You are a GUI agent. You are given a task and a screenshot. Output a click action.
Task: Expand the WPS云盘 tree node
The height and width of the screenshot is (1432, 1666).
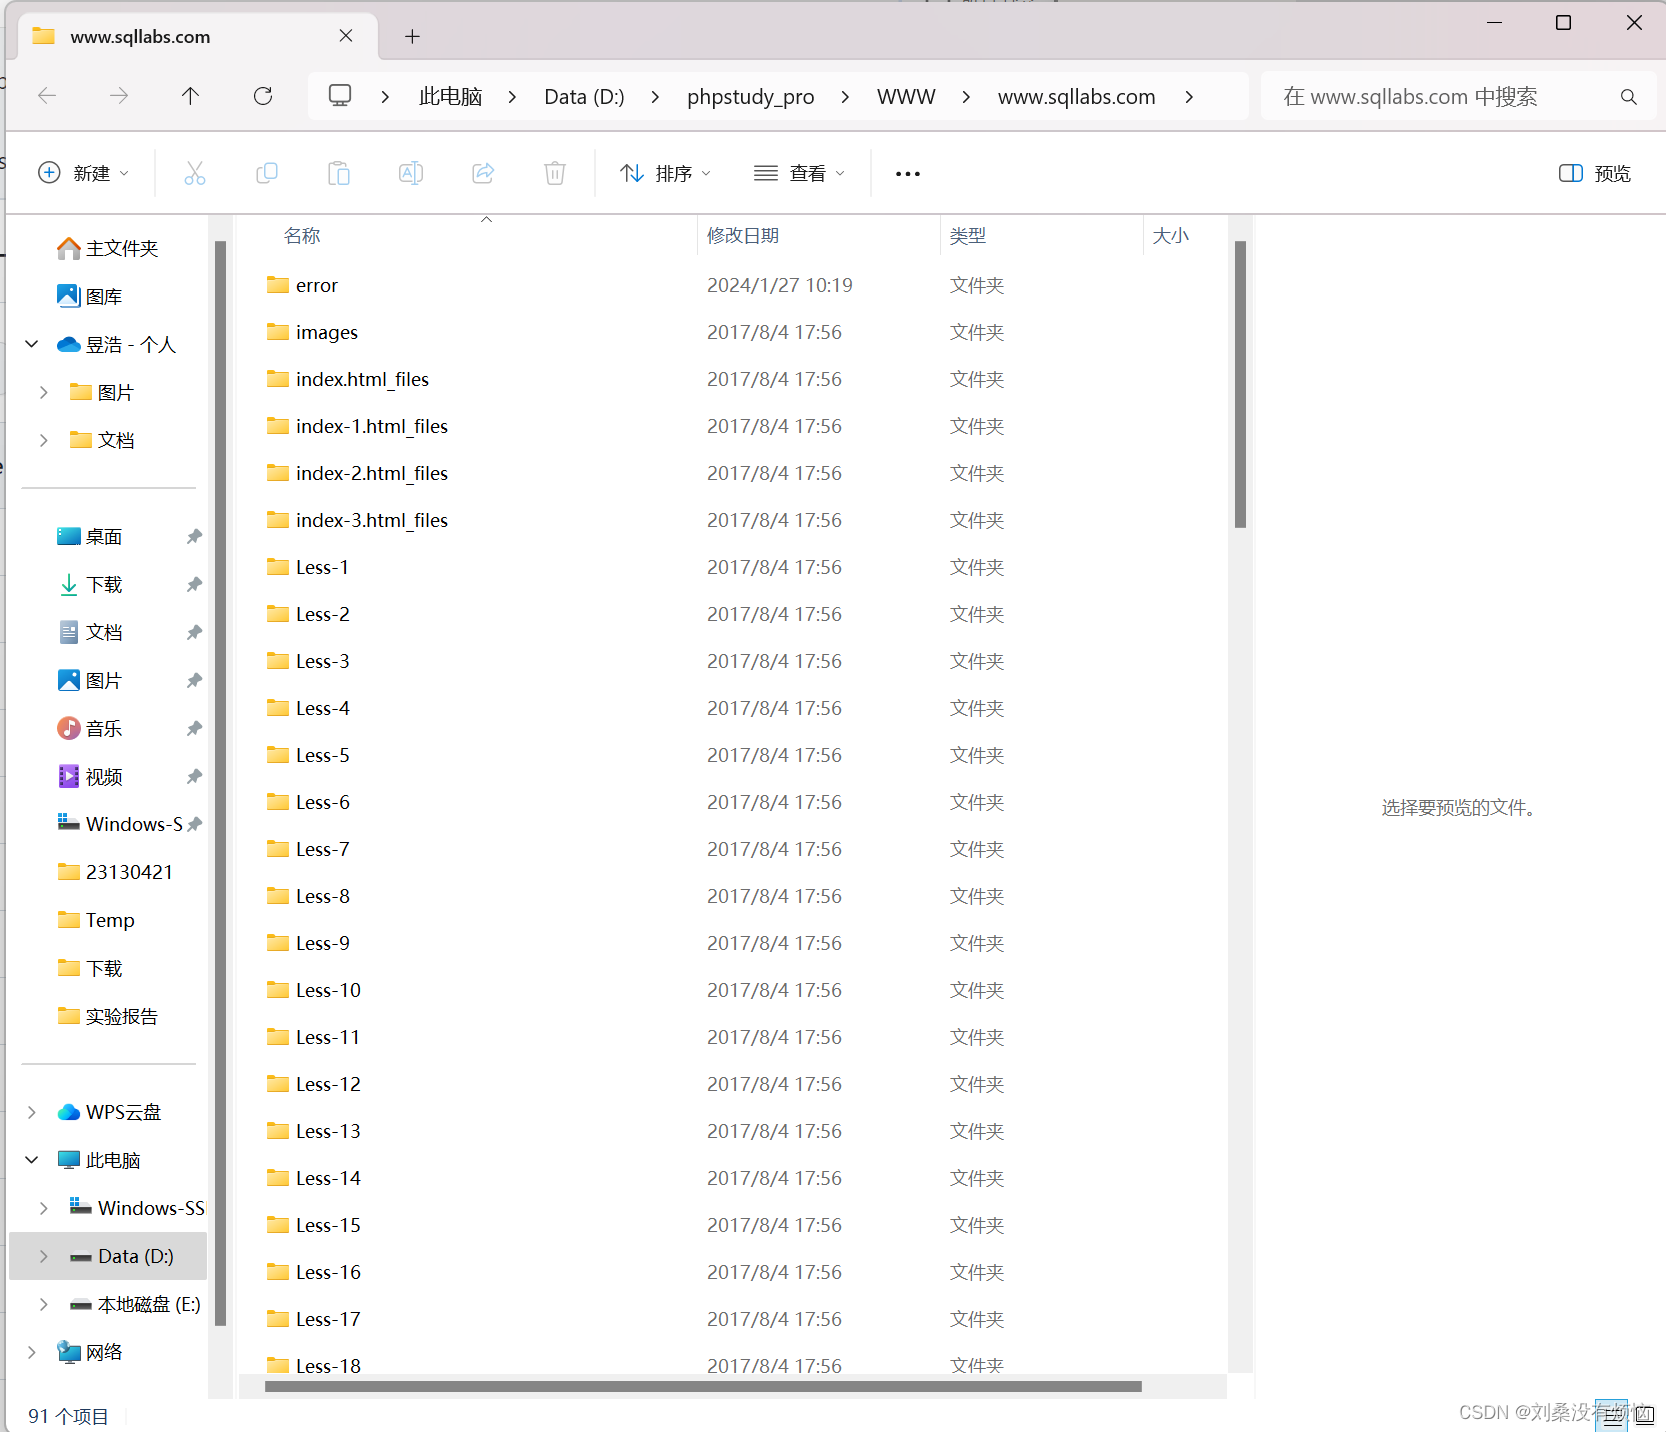click(31, 1112)
